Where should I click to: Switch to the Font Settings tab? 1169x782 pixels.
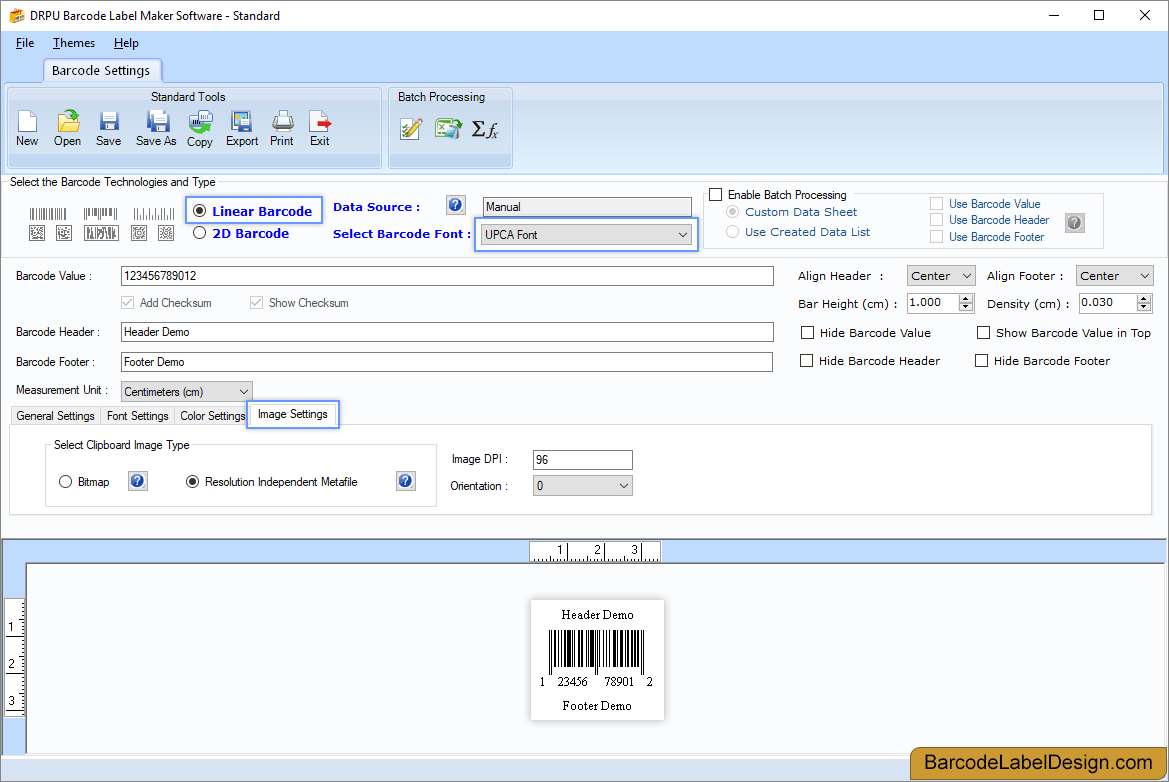pos(137,415)
